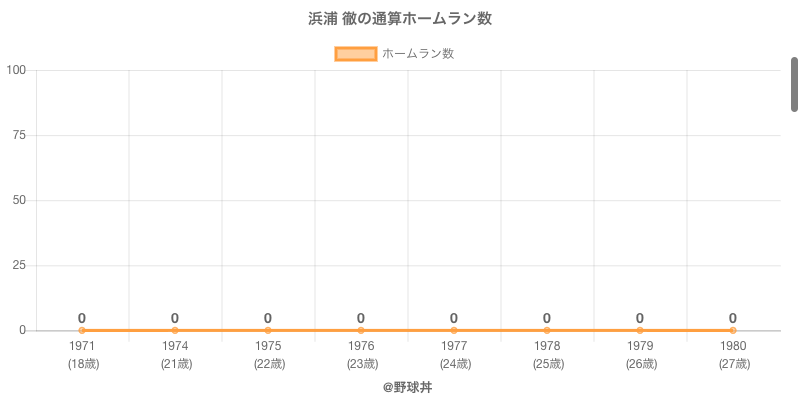Click the 1980 data point marker

click(x=733, y=330)
